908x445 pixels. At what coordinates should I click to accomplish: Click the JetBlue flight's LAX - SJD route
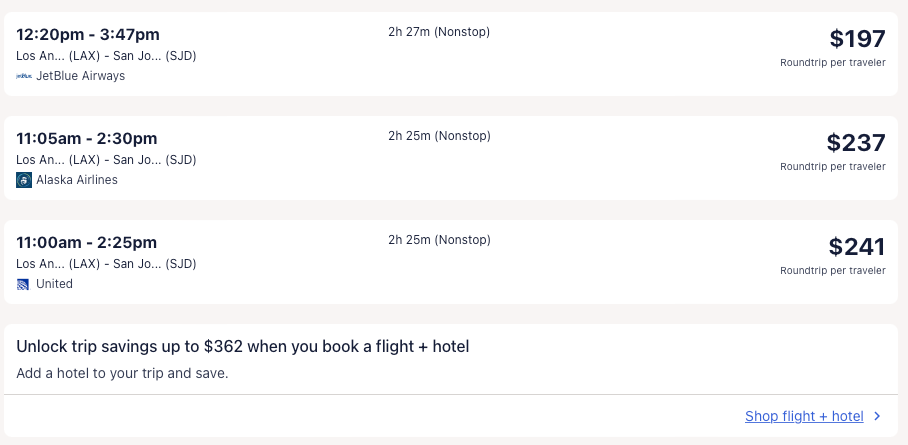(106, 56)
